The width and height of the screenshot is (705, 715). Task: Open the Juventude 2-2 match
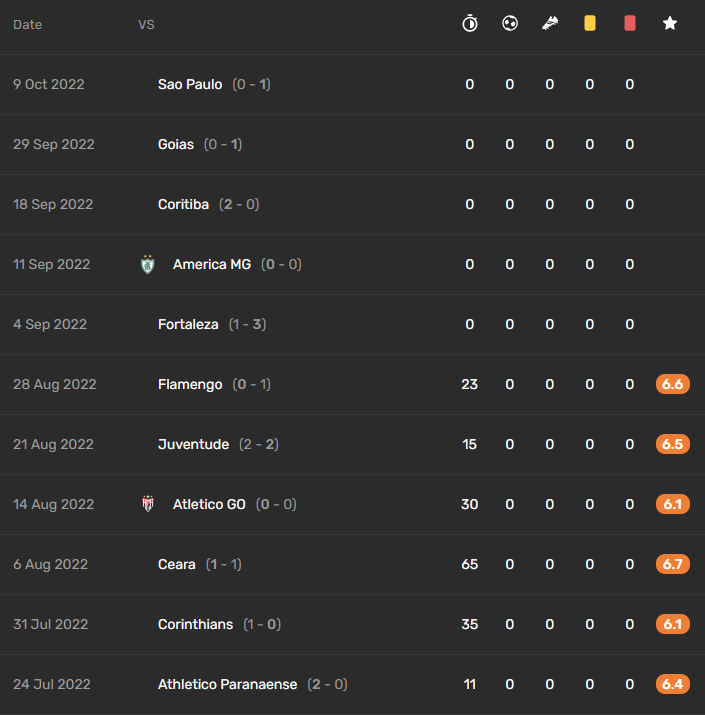(x=352, y=444)
